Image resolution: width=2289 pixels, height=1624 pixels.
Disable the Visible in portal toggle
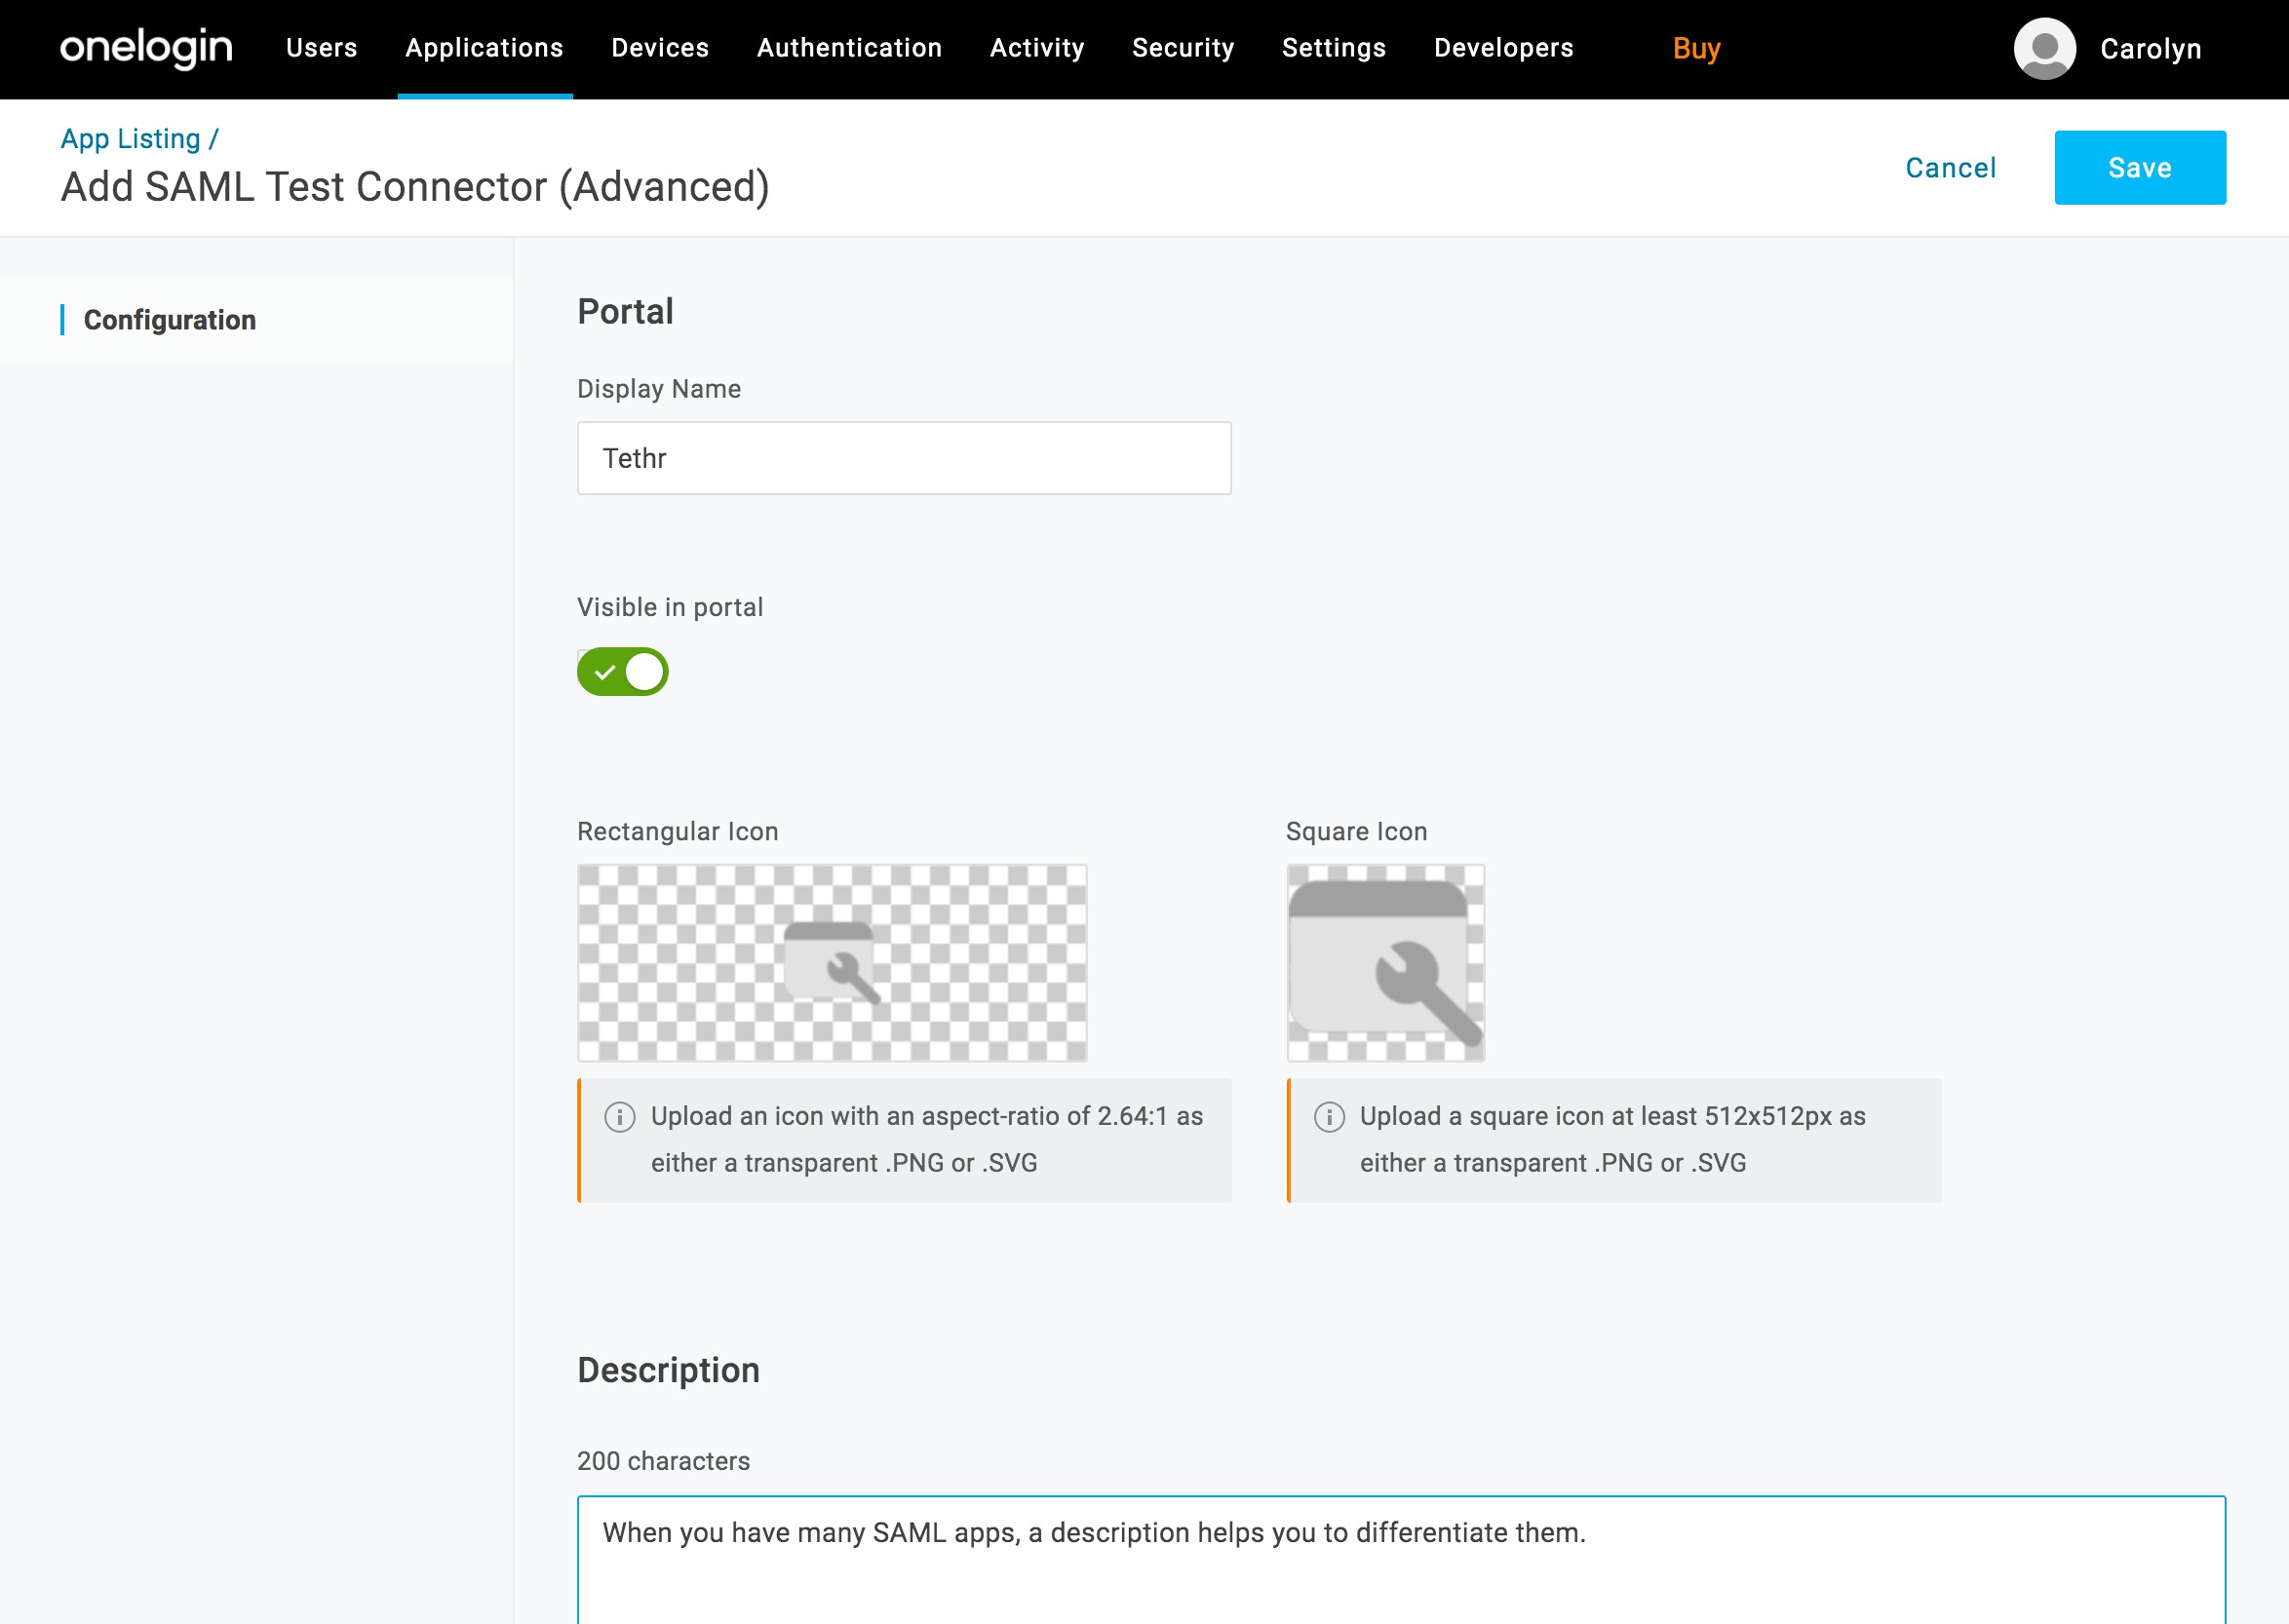click(623, 671)
